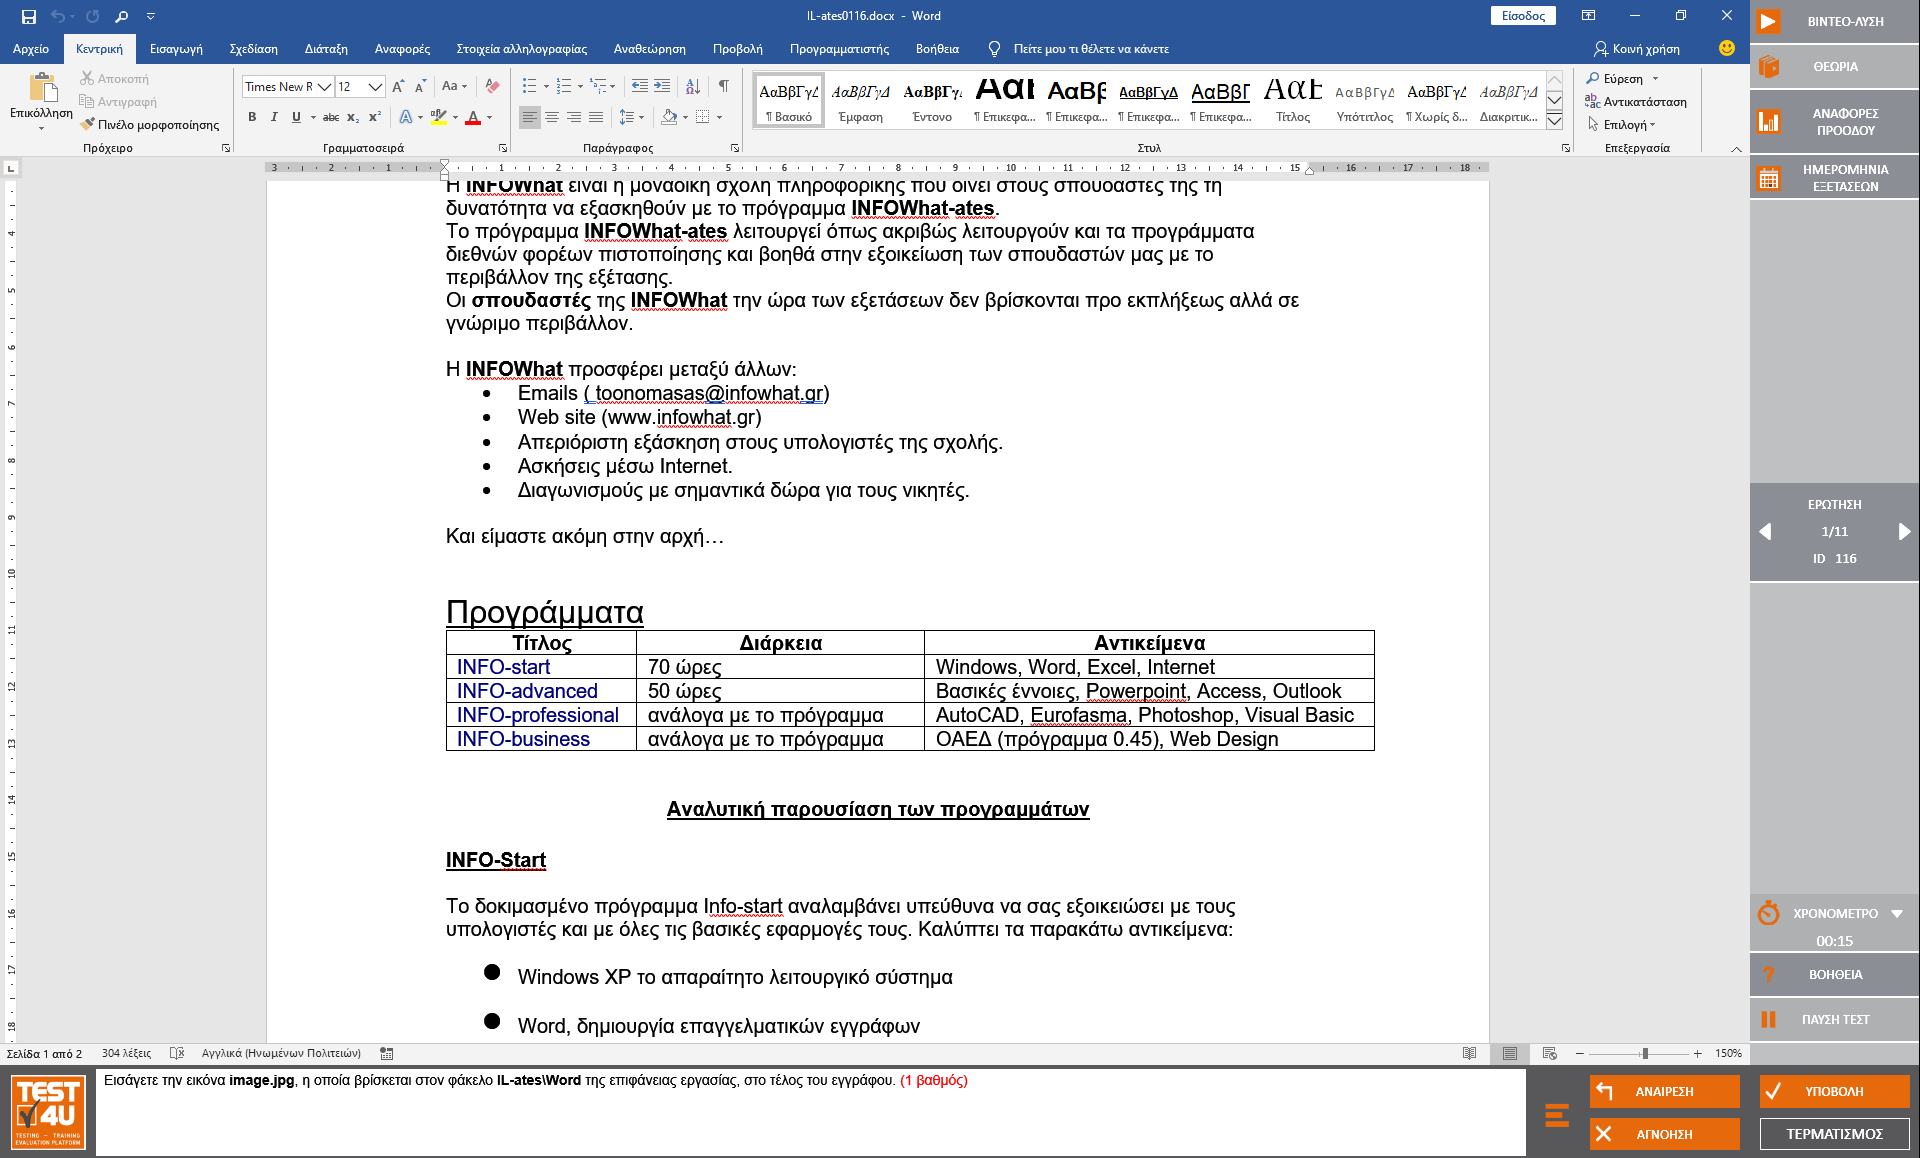This screenshot has width=1920, height=1158.
Task: Select Print Layout view in the status bar
Action: (x=1509, y=1053)
